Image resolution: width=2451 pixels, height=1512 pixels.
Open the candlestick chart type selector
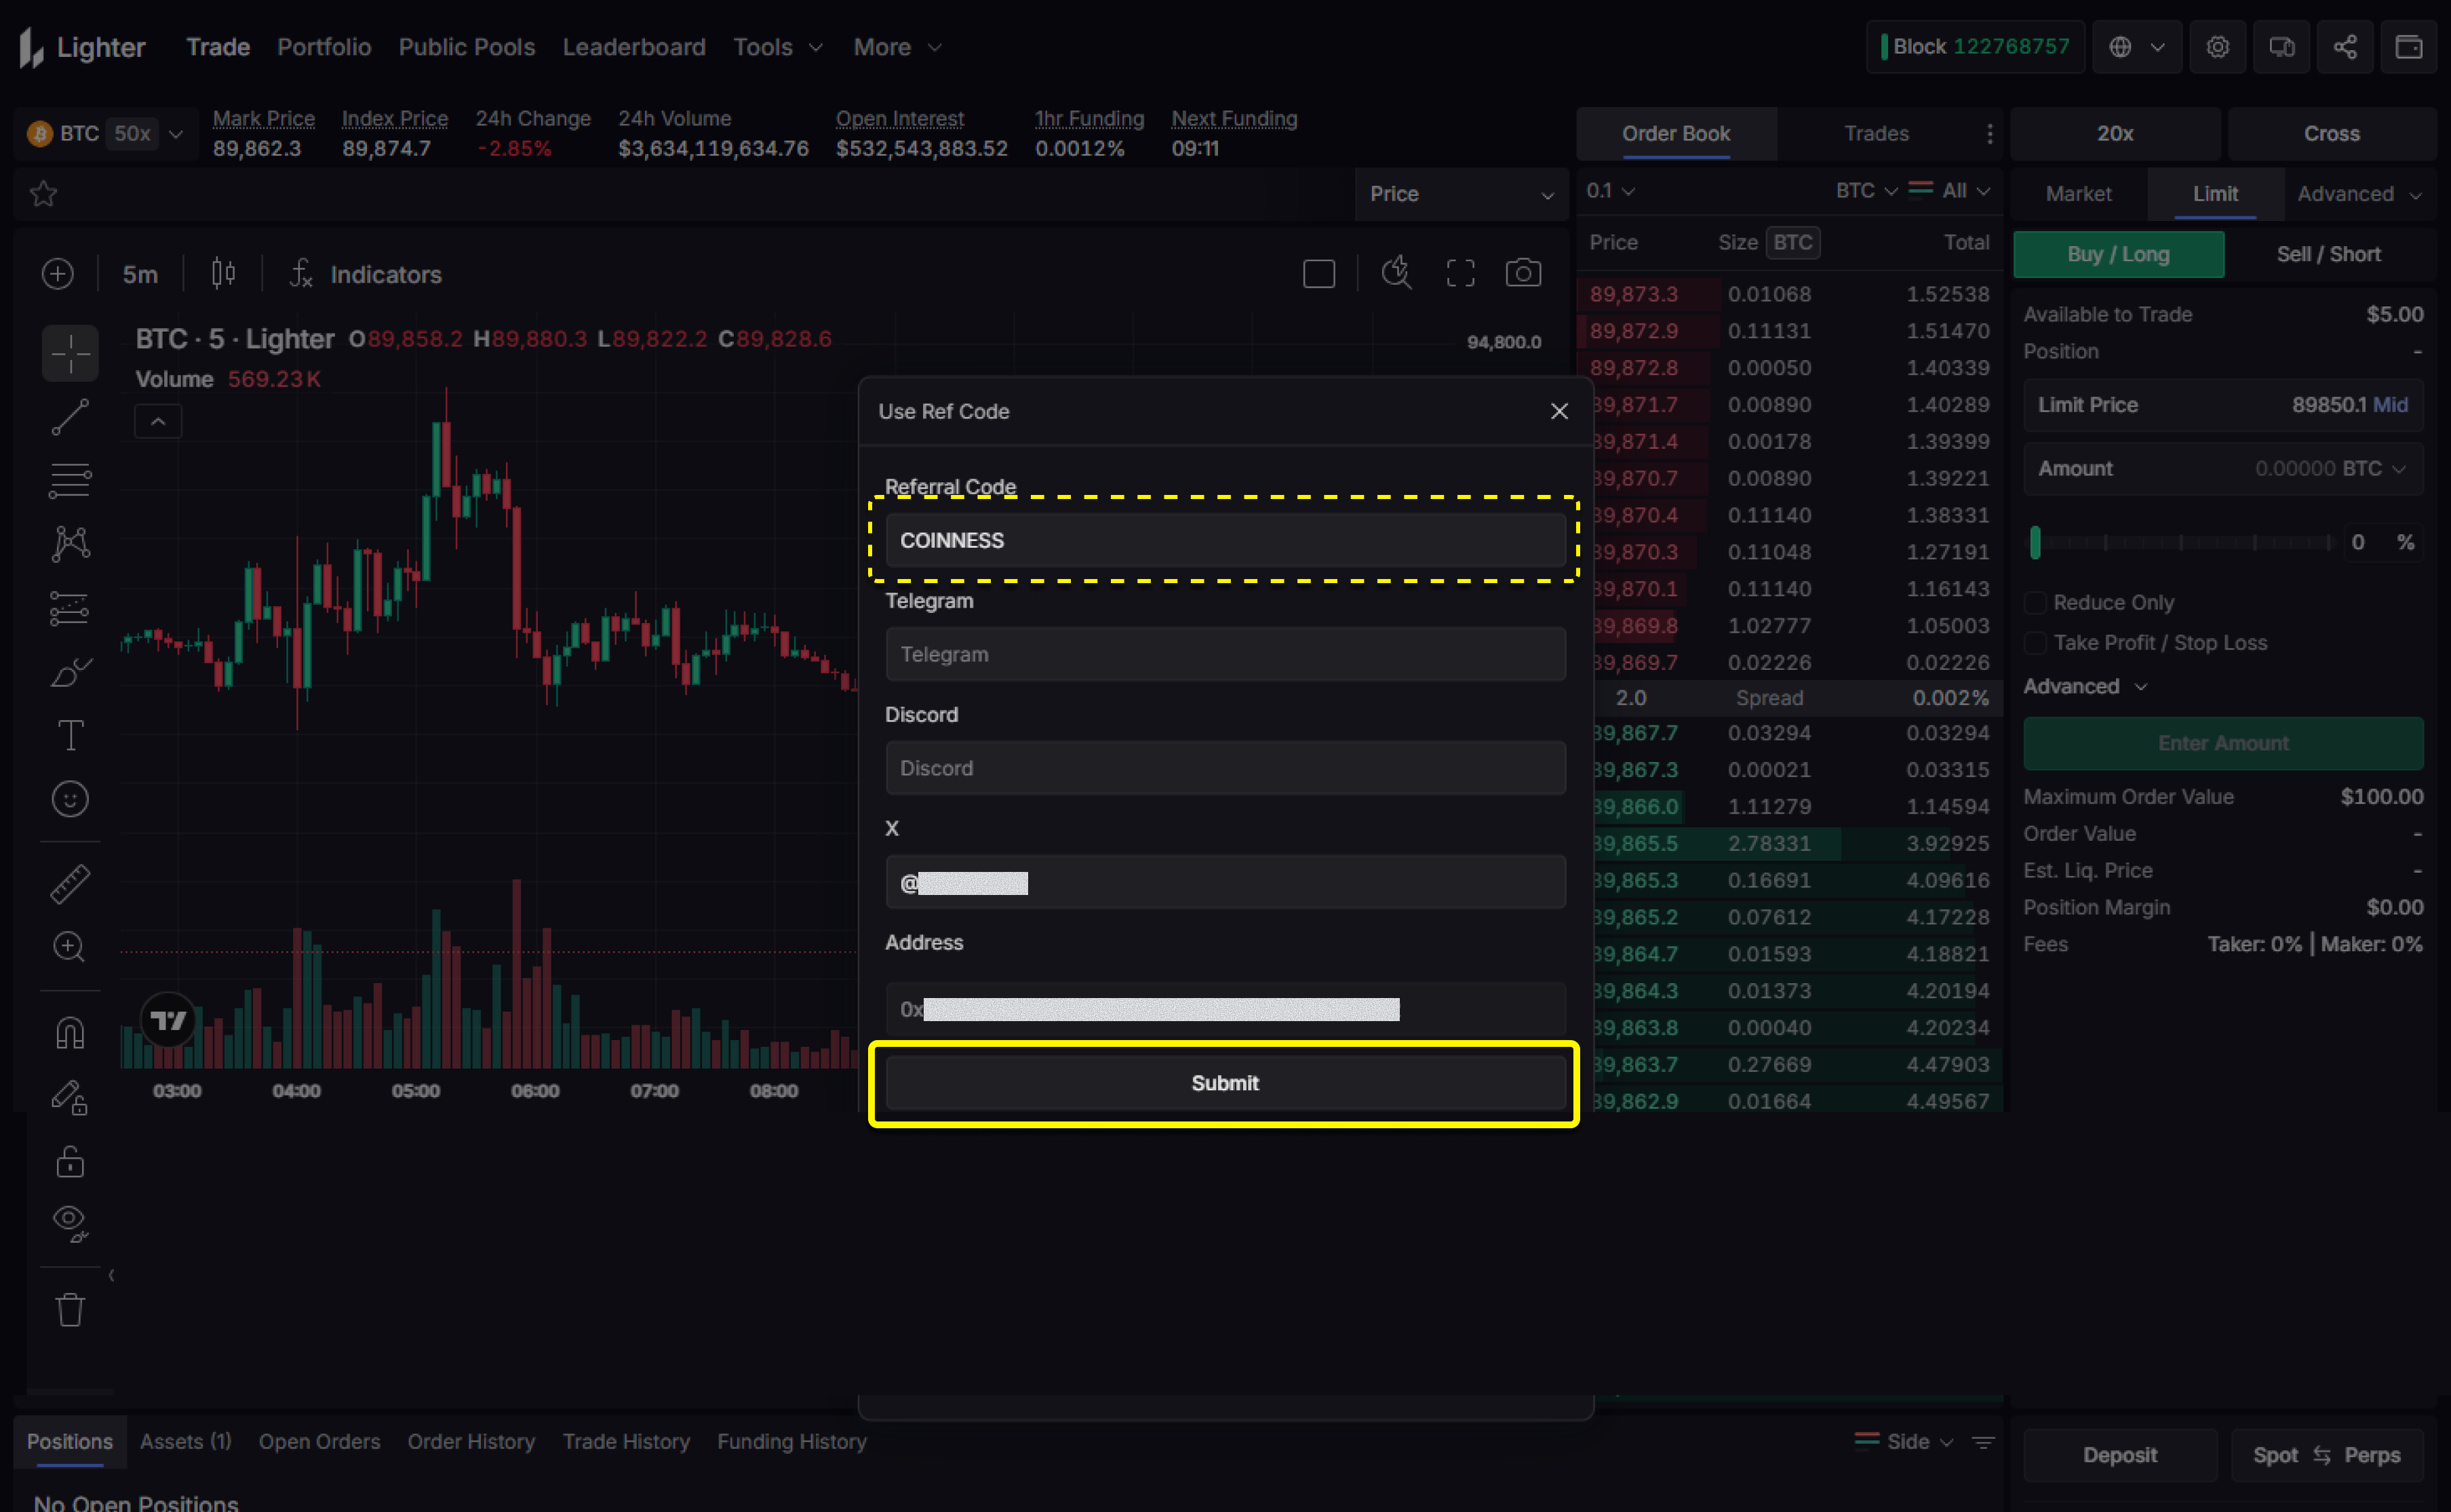223,274
